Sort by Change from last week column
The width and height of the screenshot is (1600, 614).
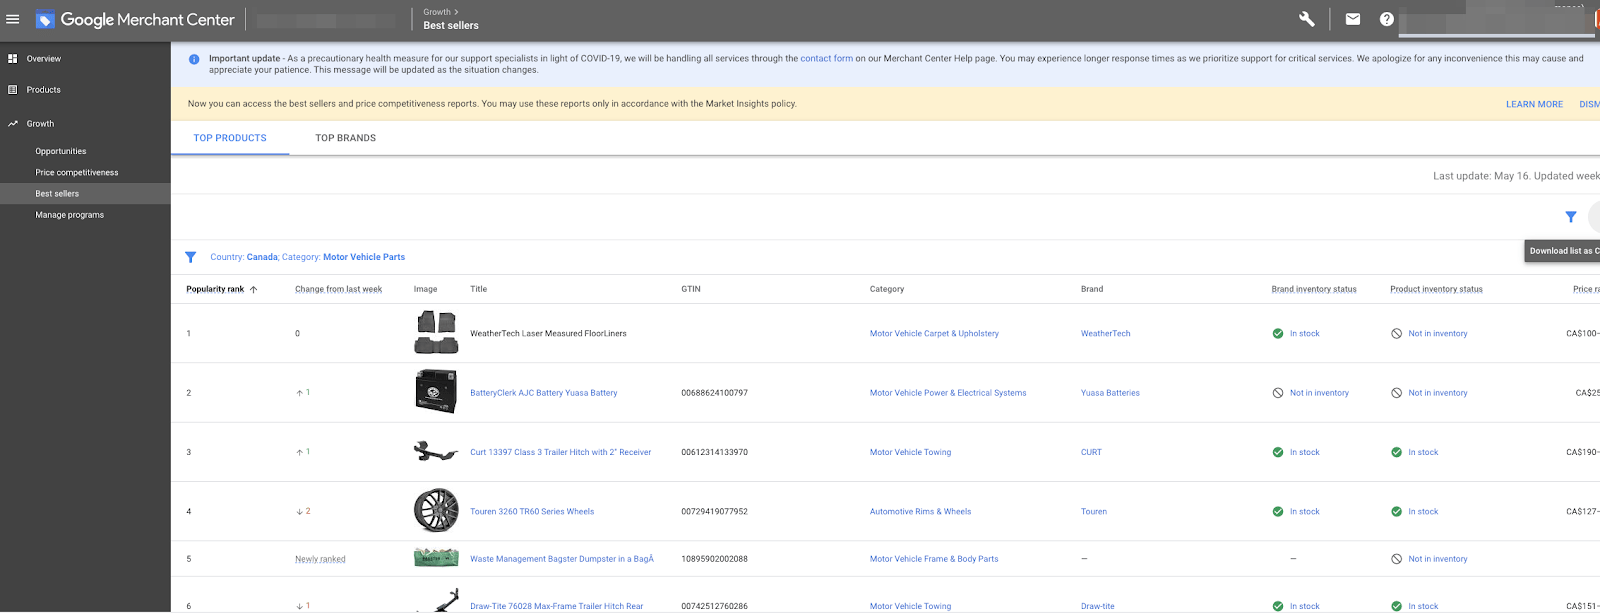[x=338, y=289]
